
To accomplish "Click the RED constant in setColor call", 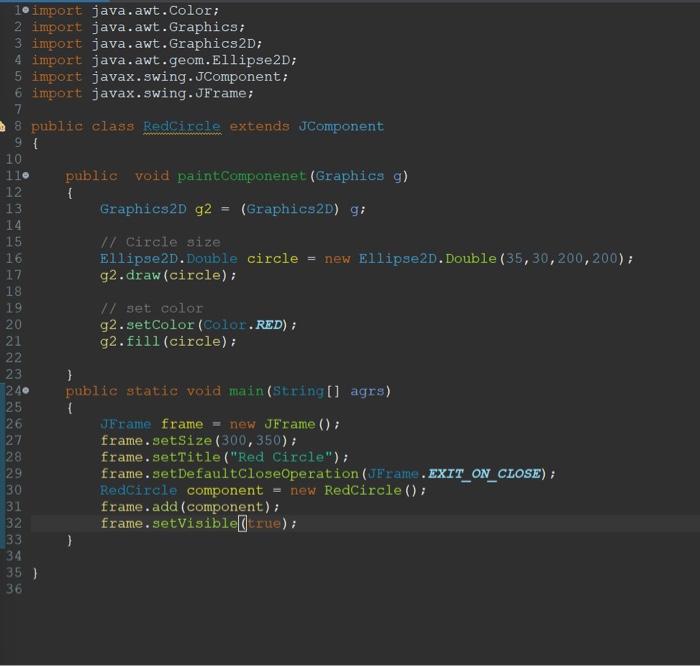I will tap(268, 325).
